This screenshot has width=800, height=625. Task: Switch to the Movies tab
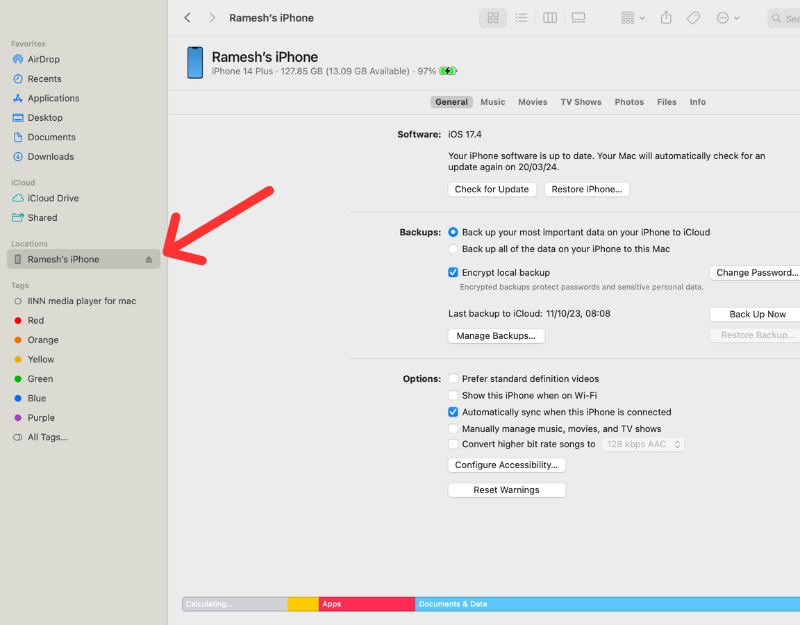coord(533,102)
